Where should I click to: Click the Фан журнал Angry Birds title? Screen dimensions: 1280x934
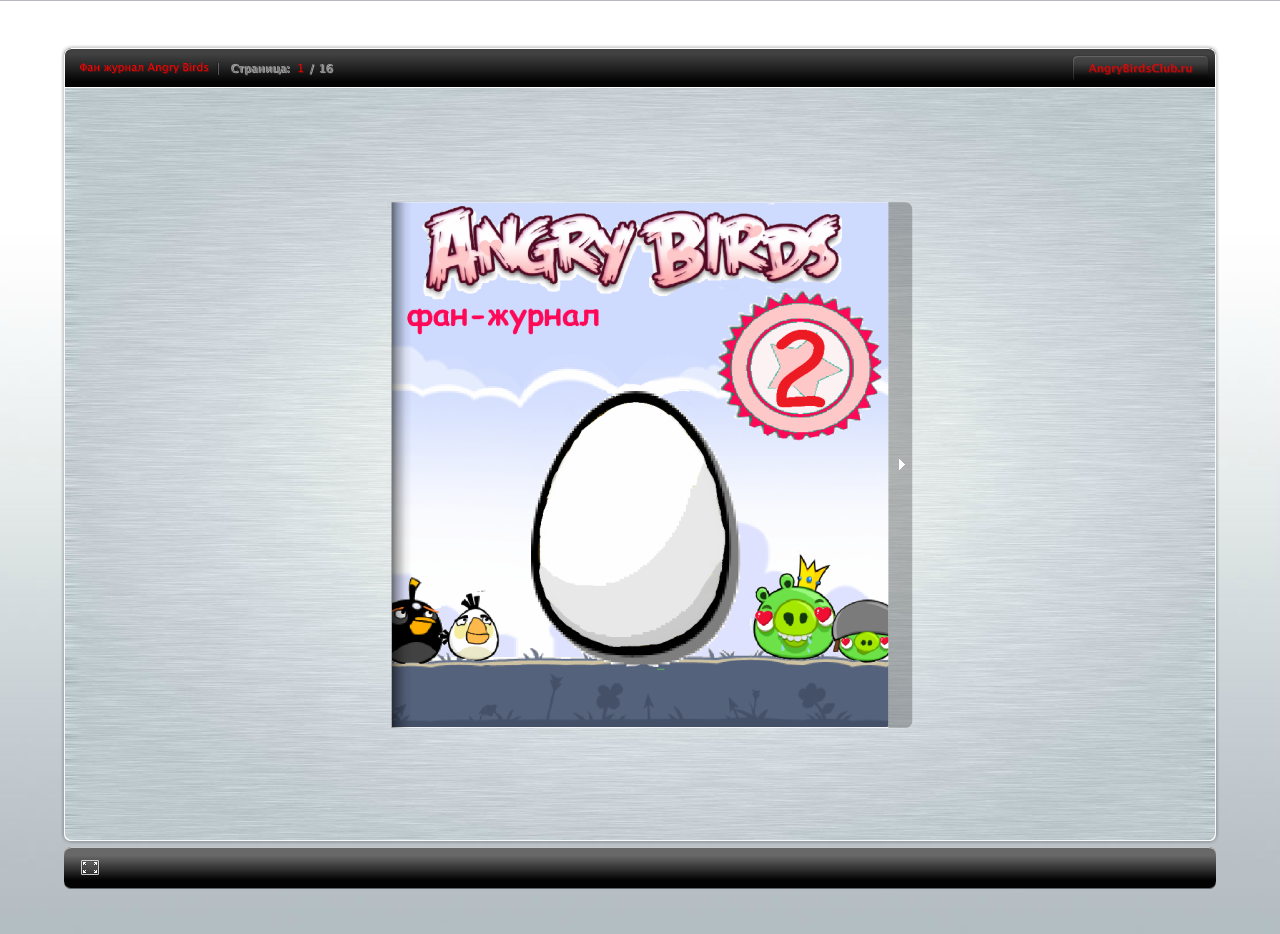point(144,68)
